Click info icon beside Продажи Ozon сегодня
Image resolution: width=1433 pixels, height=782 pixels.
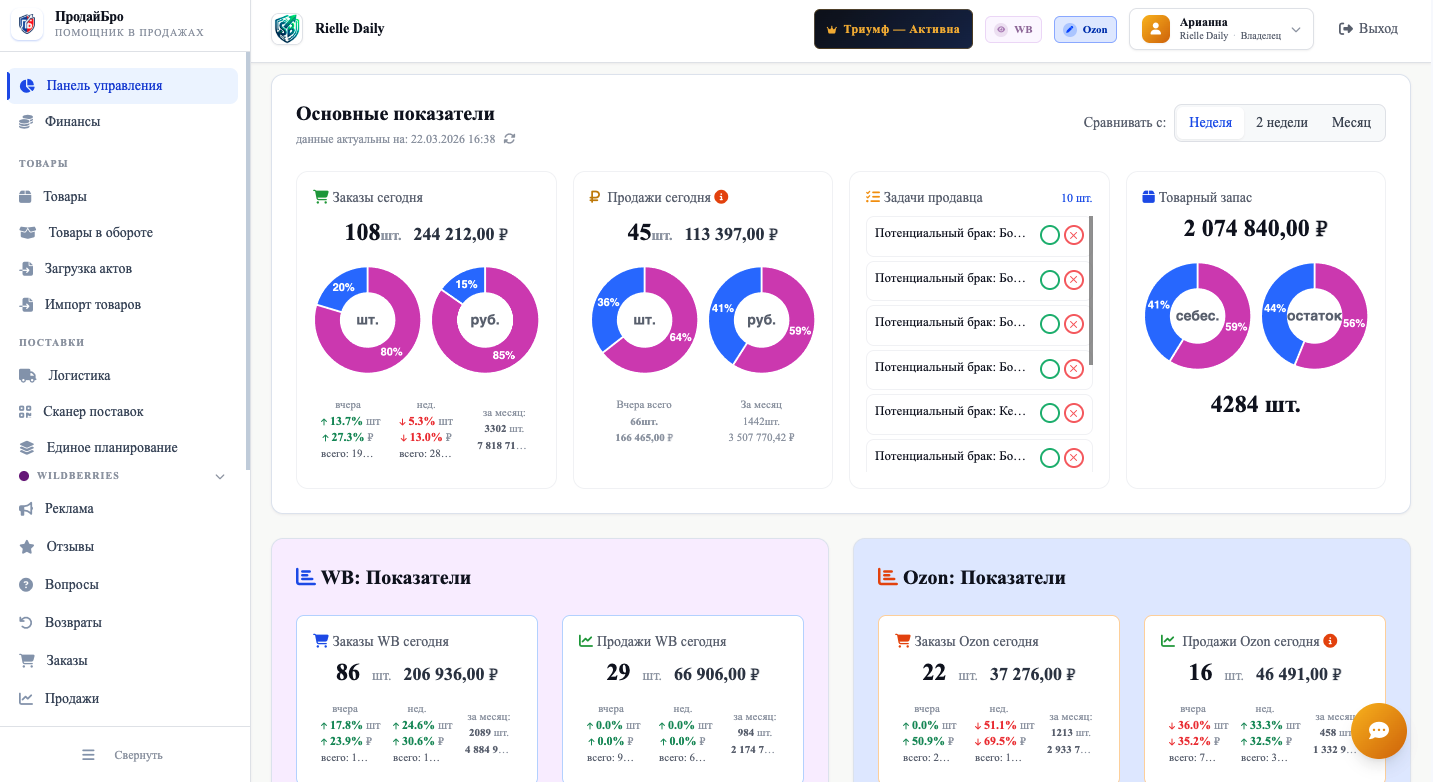[x=1330, y=641]
